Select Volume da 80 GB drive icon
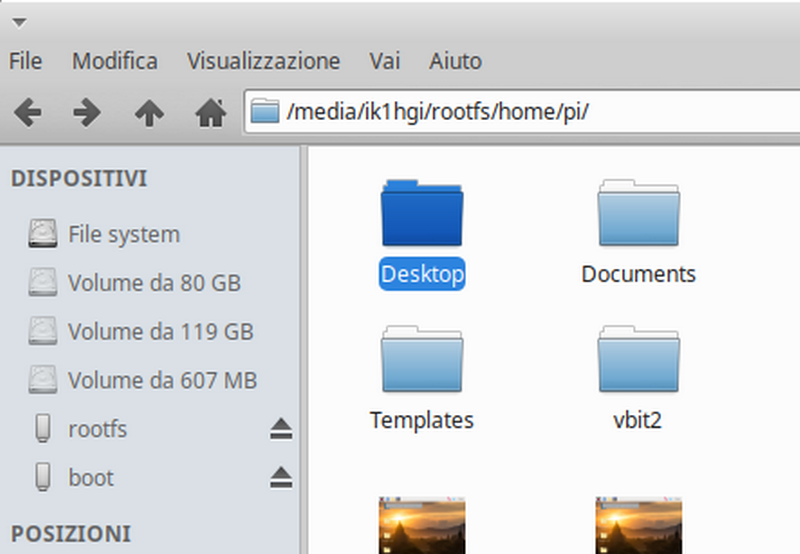Image resolution: width=800 pixels, height=554 pixels. click(x=43, y=282)
